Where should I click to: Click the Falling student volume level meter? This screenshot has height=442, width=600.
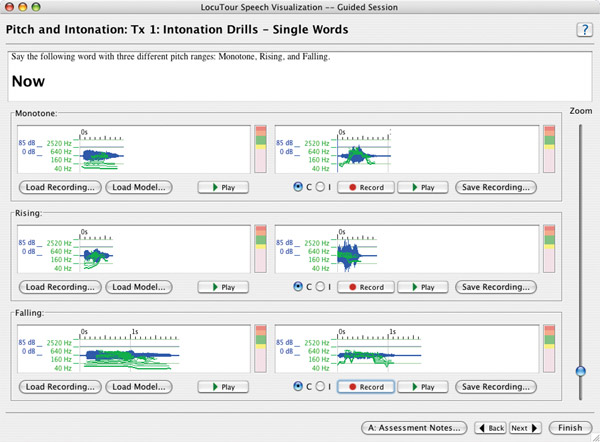pos(549,349)
